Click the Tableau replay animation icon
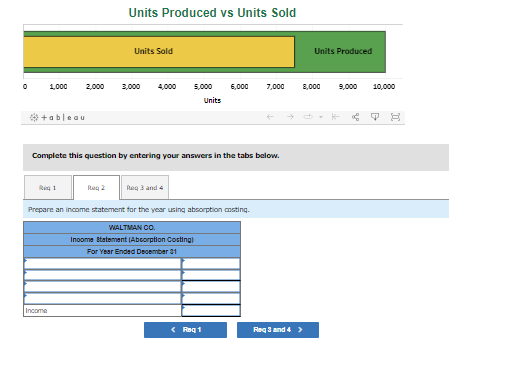The width and height of the screenshot is (510, 367). [x=308, y=117]
